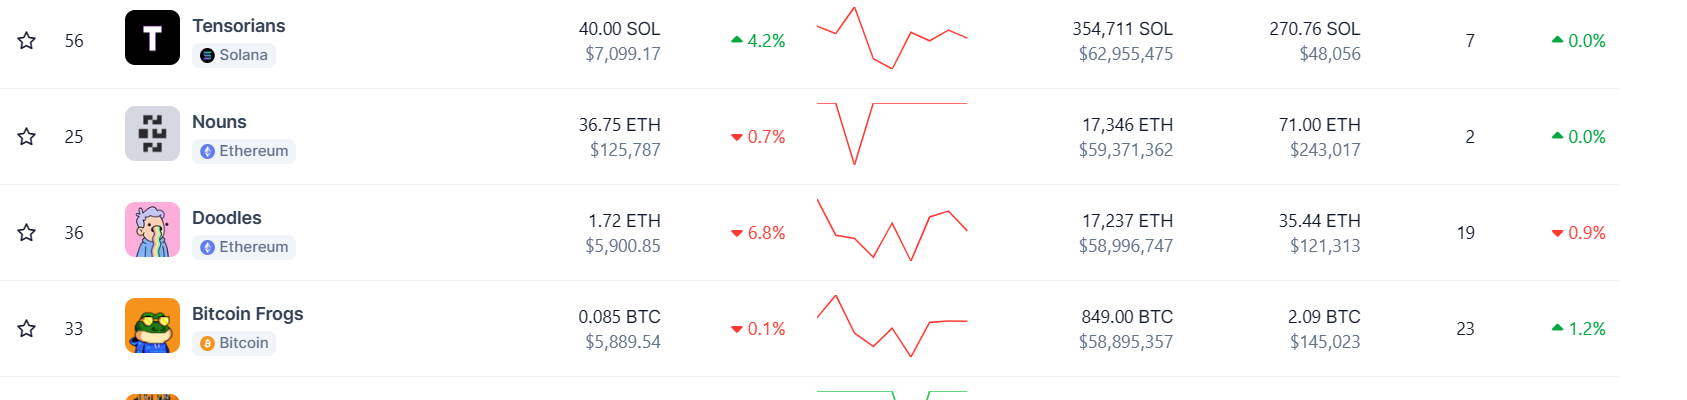The image size is (1687, 400).
Task: Click the Bitcoin Frogs sparkline chart
Action: pos(892,326)
